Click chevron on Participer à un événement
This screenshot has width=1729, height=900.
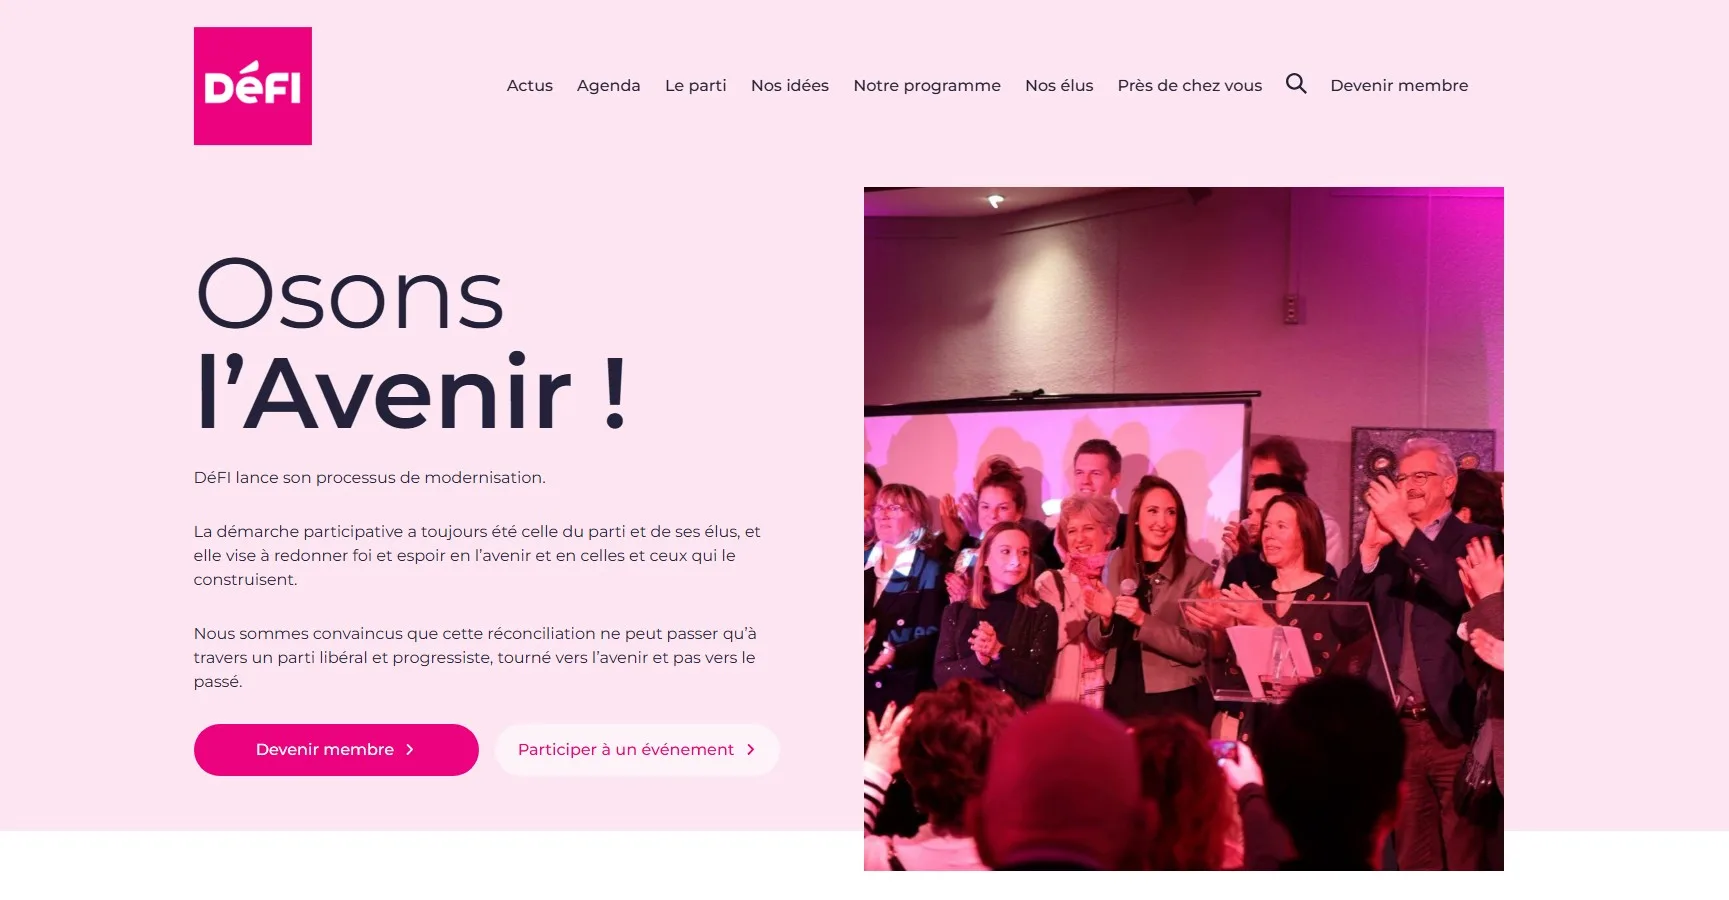click(751, 750)
